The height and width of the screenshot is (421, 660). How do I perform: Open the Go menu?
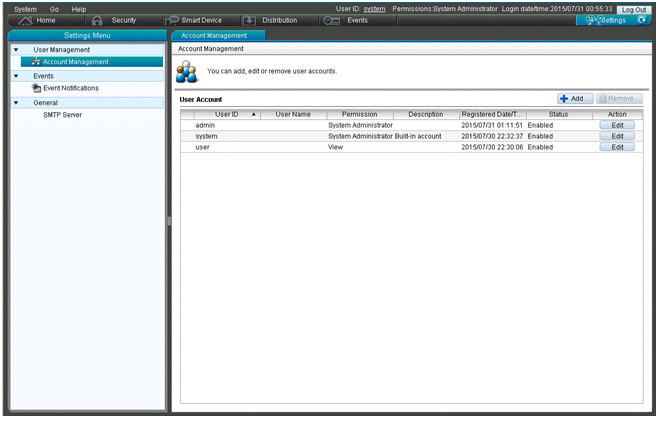click(54, 8)
